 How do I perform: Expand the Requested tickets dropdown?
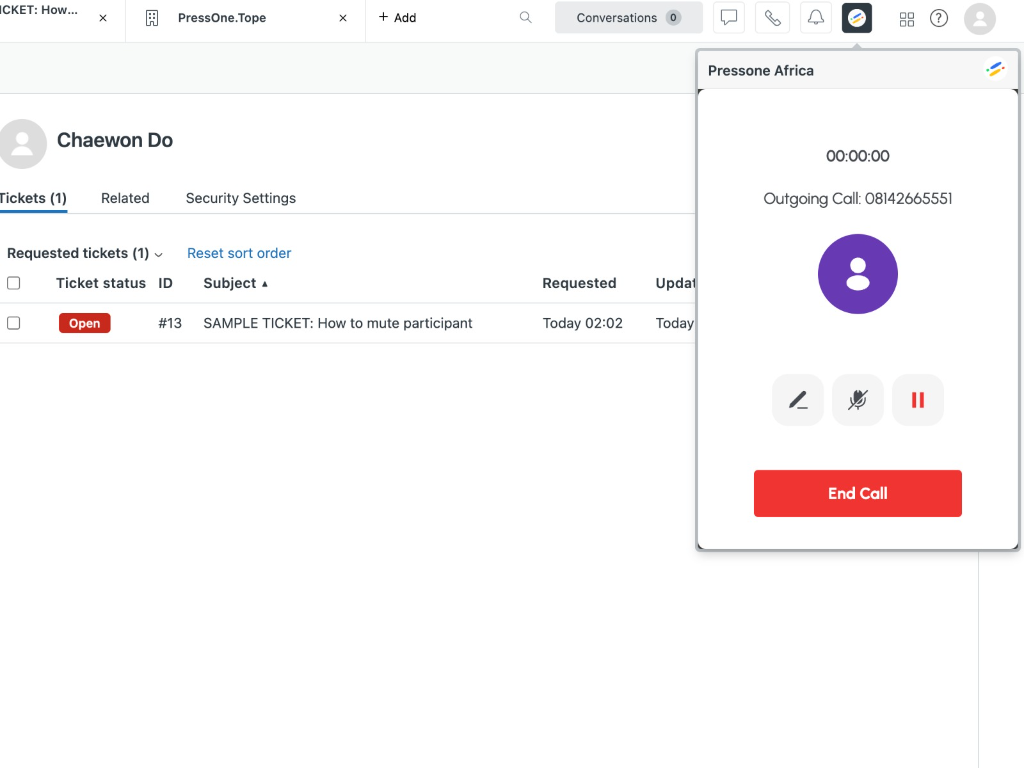tap(84, 254)
